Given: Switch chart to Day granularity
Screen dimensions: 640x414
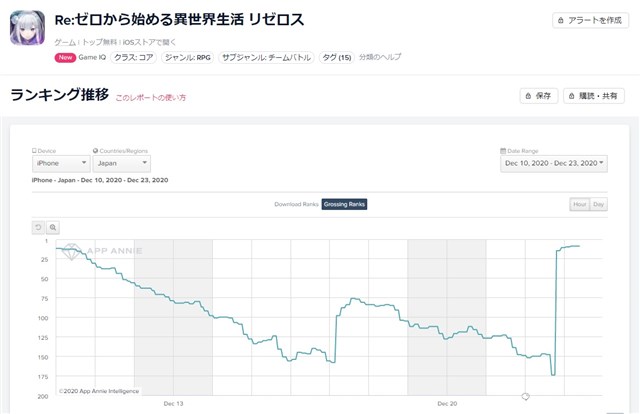Looking at the screenshot, I should point(598,204).
